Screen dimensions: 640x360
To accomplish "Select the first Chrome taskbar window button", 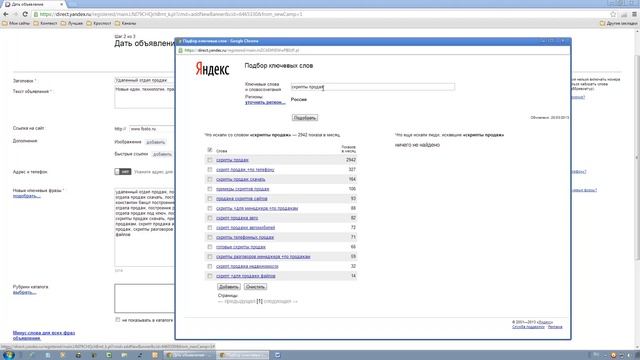I will 189,355.
